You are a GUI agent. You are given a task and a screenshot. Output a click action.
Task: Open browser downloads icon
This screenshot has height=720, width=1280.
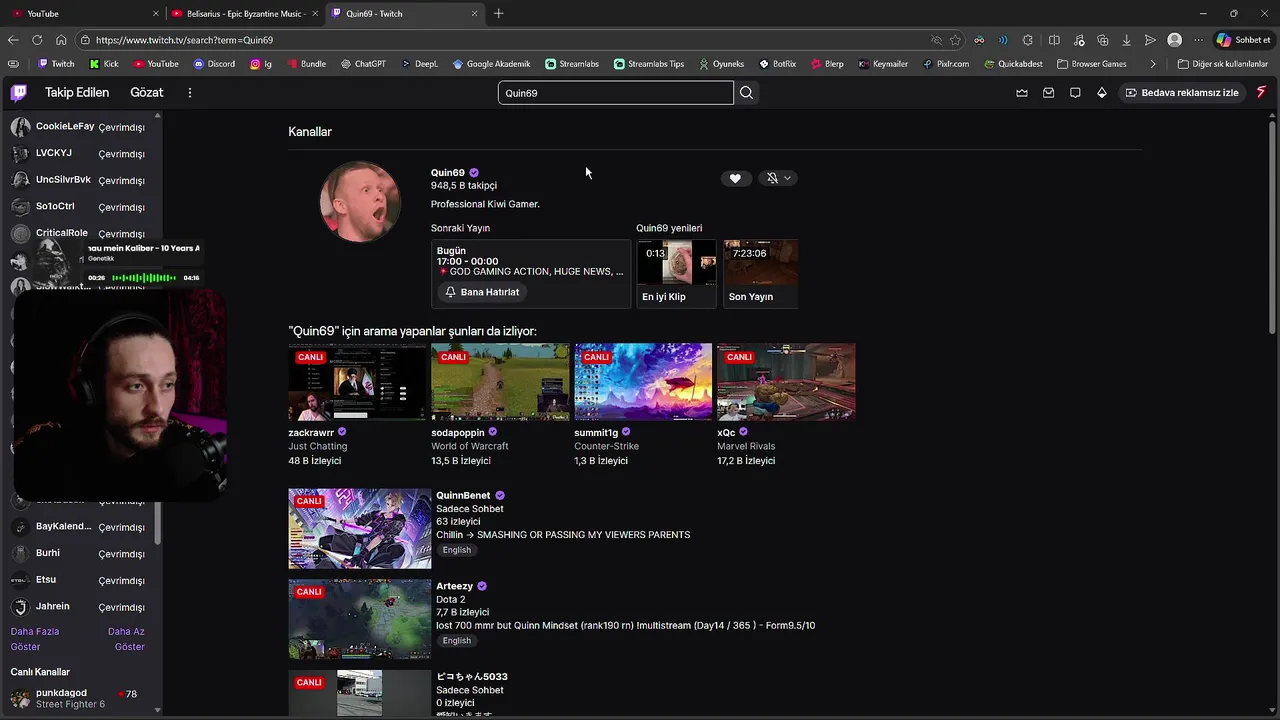1126,40
